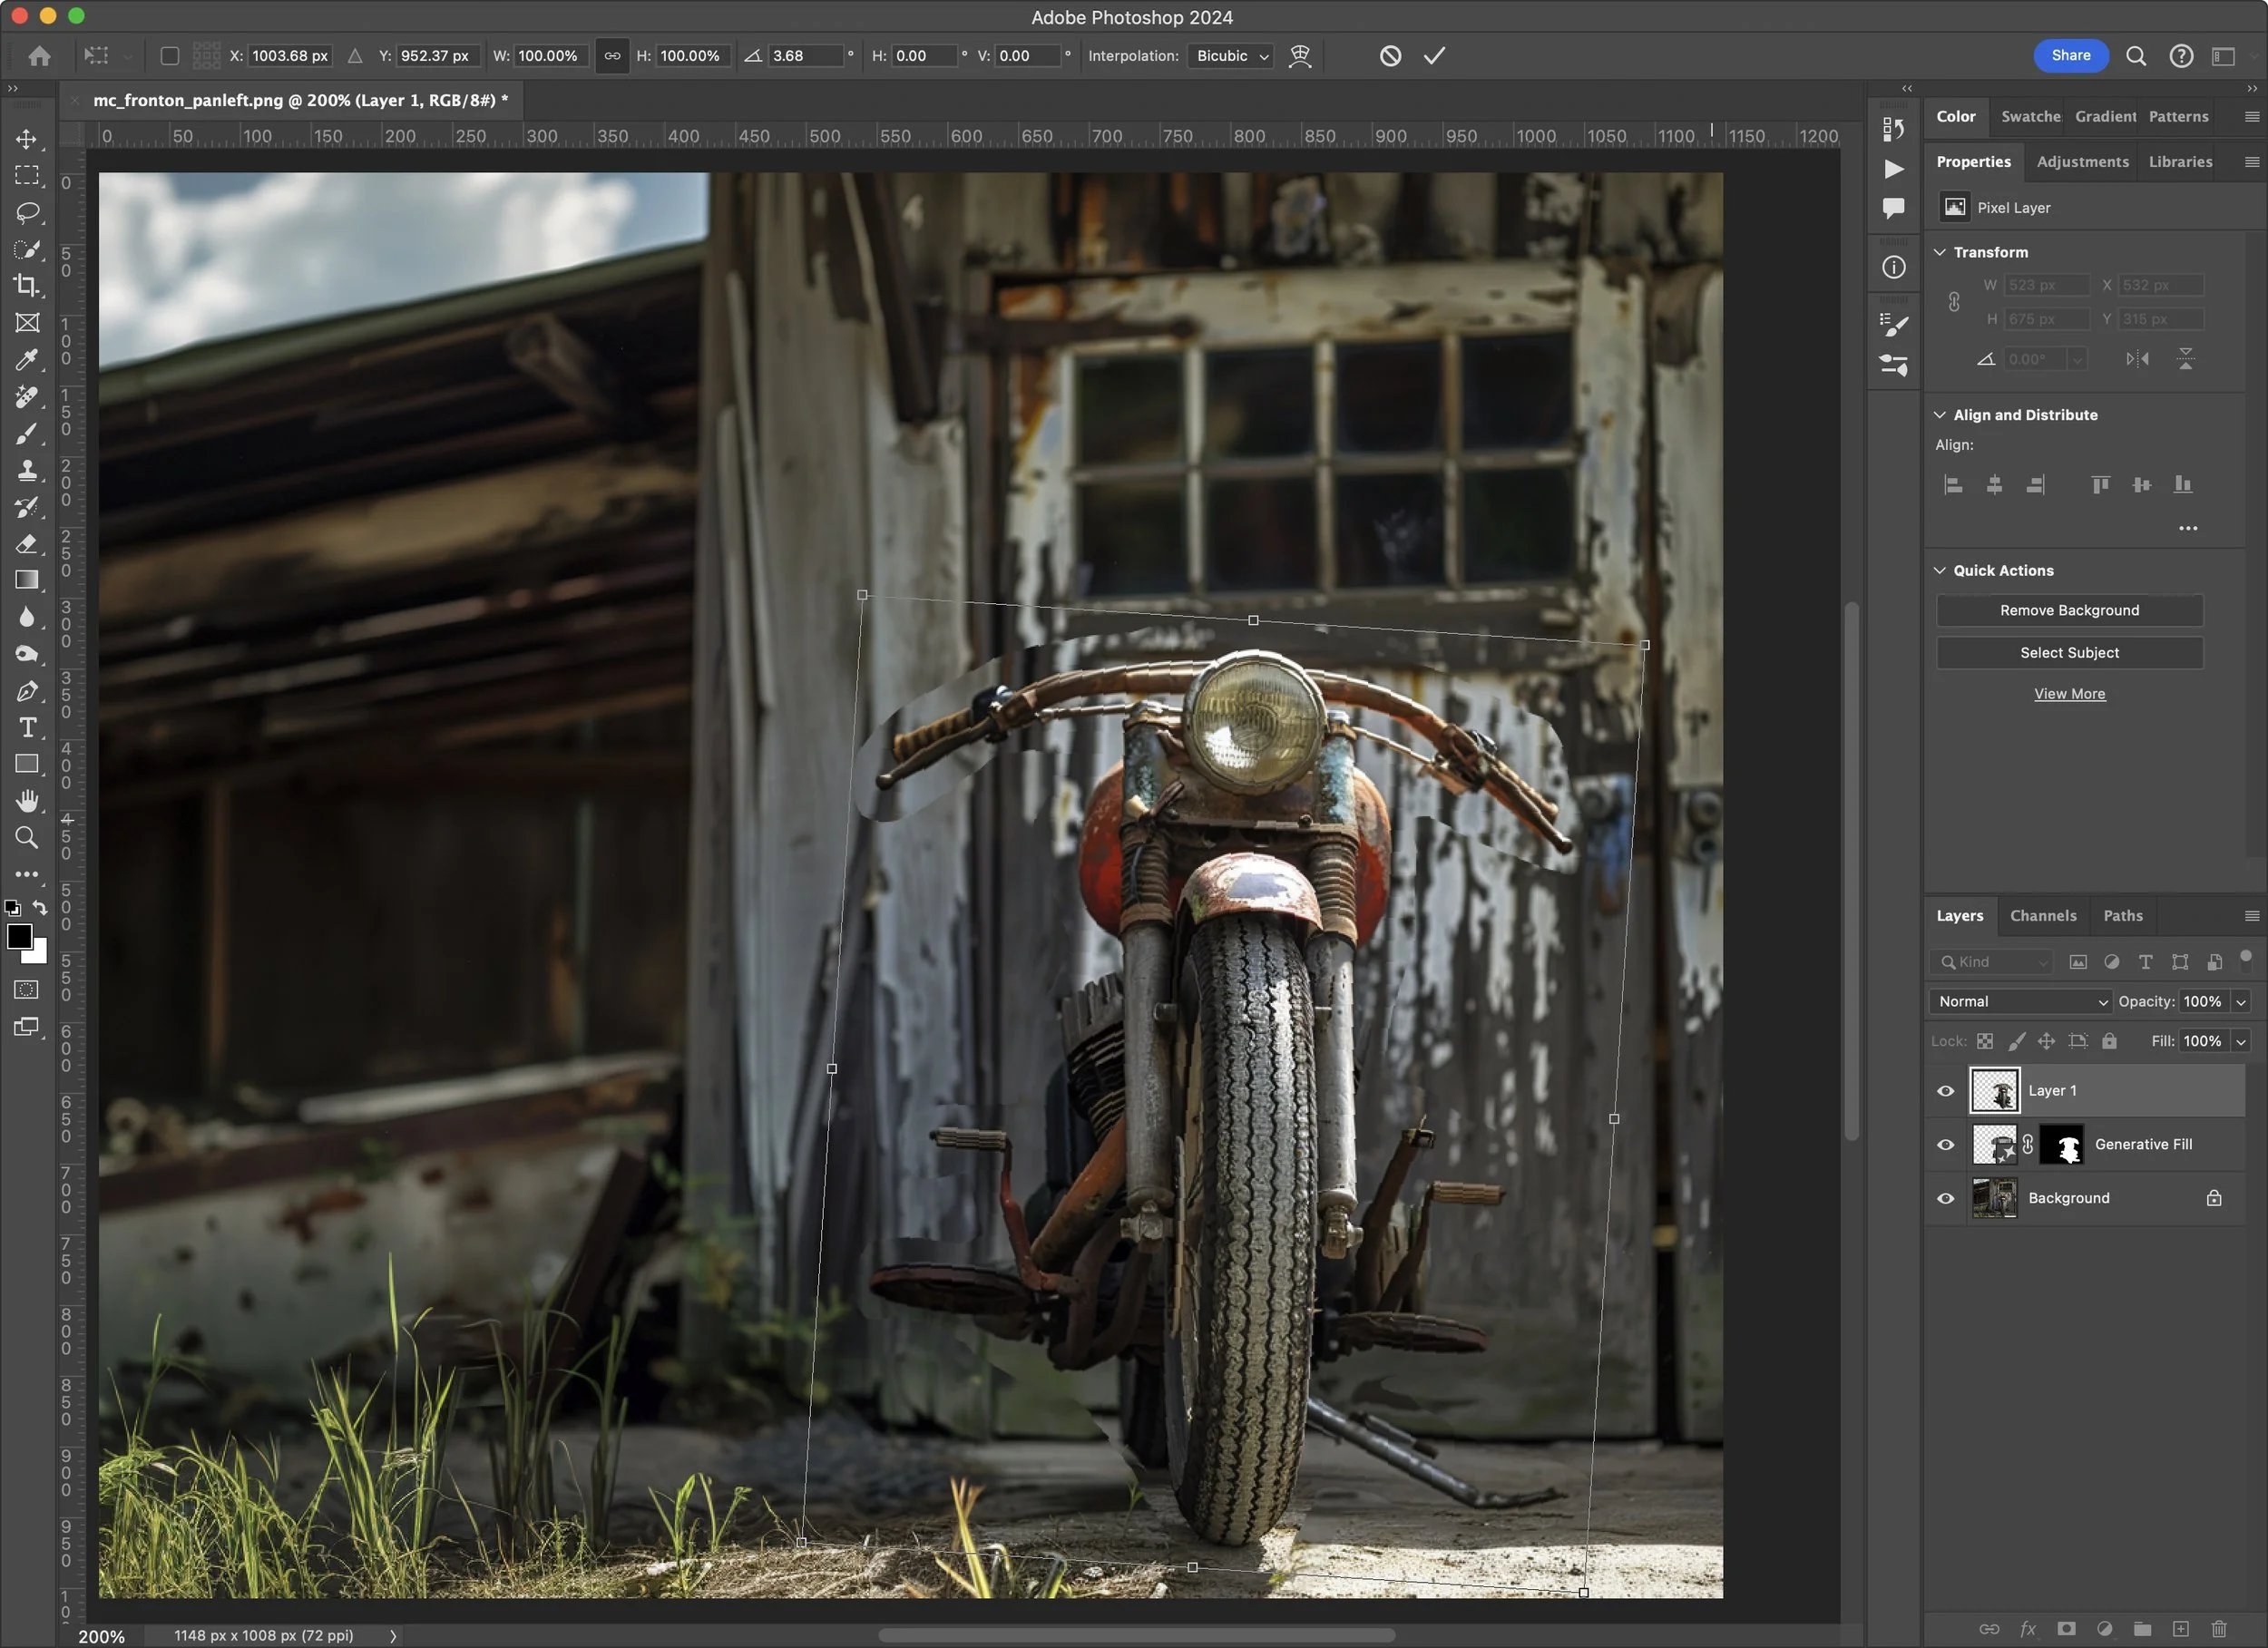The image size is (2268, 1648).
Task: Collapse the Align and Distribute section
Action: [x=1939, y=415]
